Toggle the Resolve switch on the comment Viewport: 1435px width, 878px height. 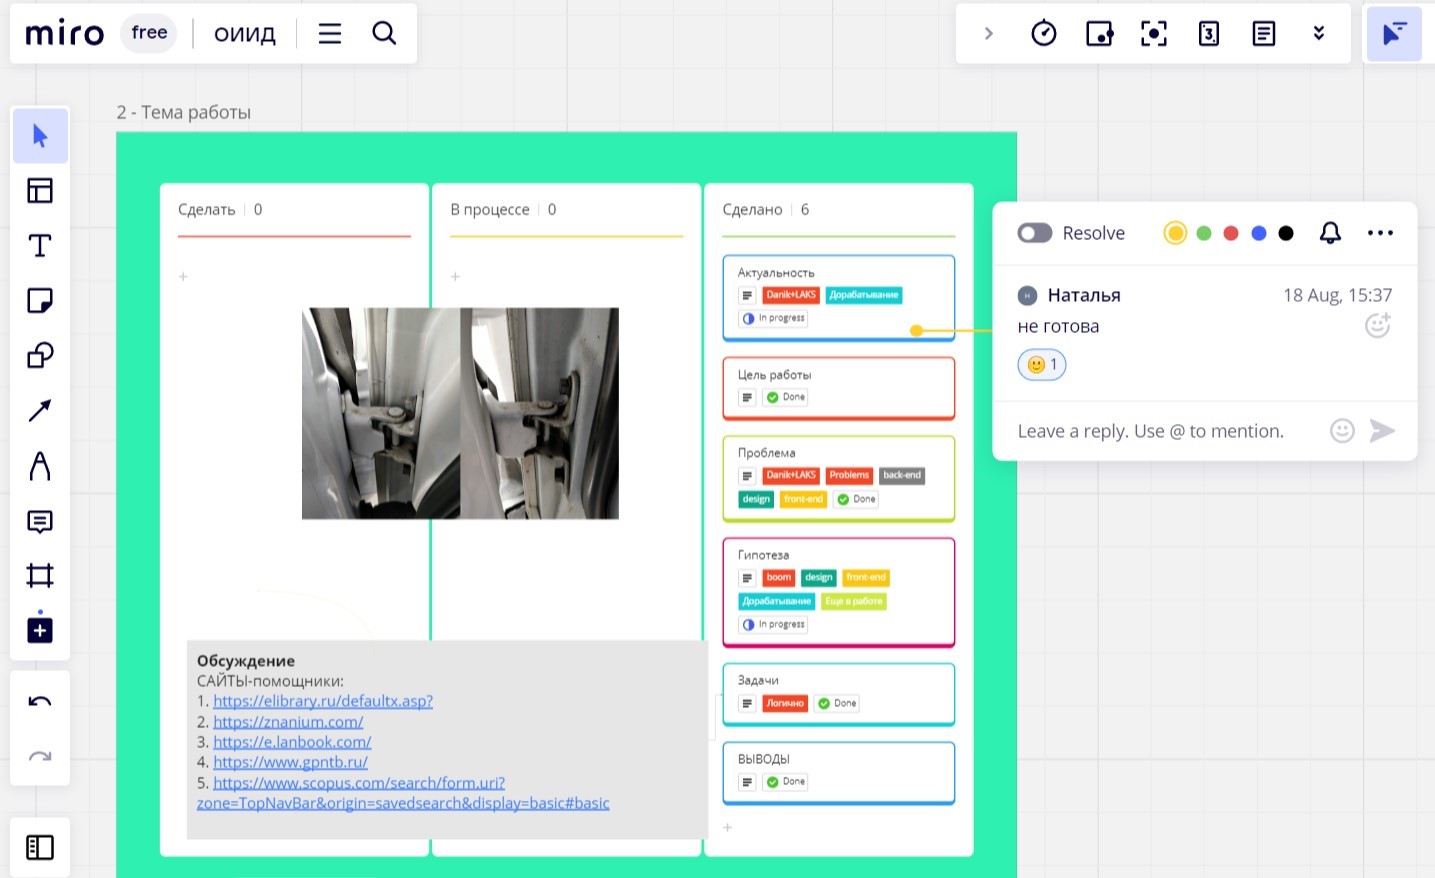pos(1035,233)
